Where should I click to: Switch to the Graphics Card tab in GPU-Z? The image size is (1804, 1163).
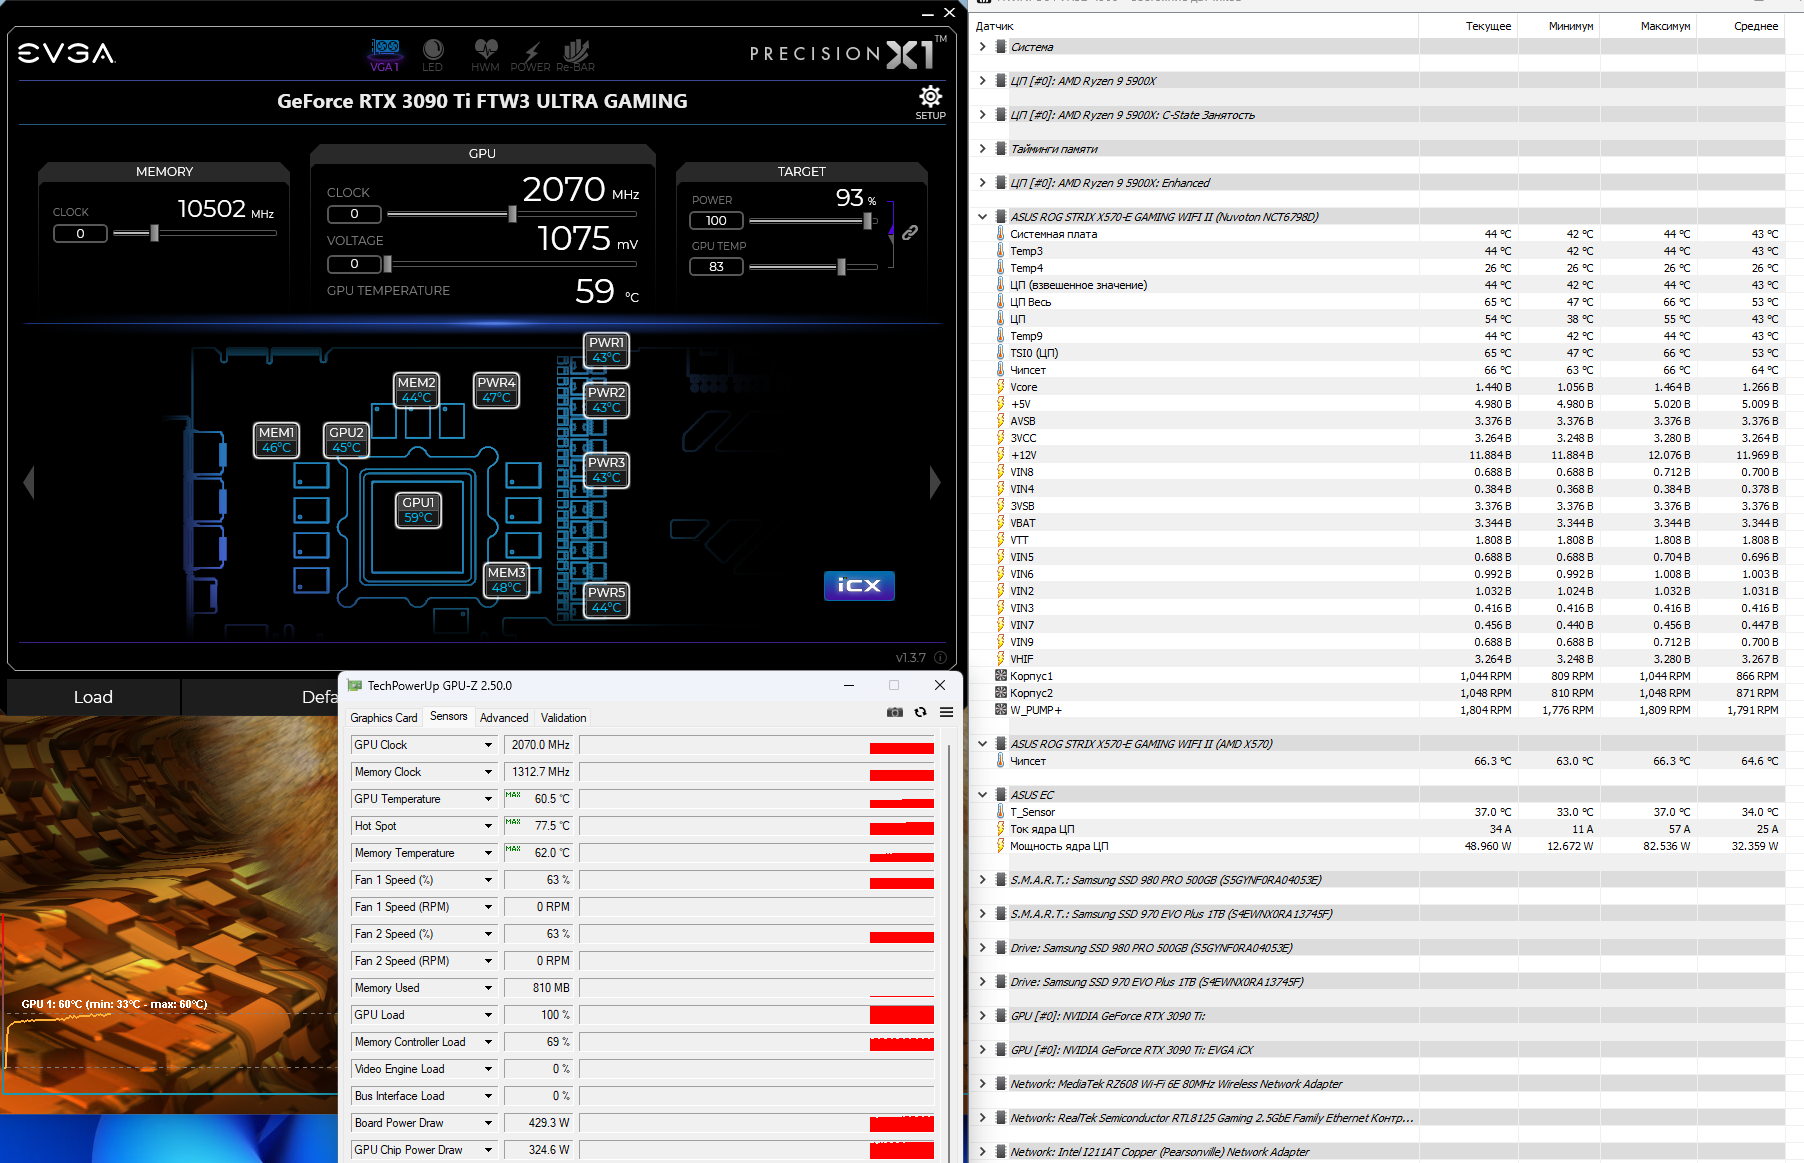[384, 718]
